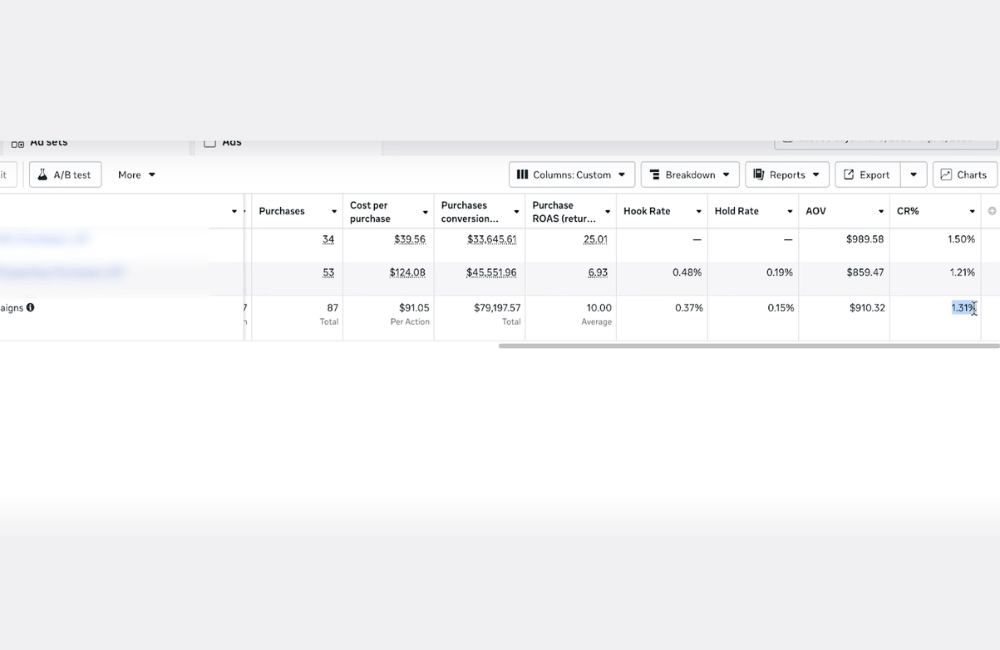Click the highlighted total CR% 1.31%
Image resolution: width=1000 pixels, height=650 pixels.
963,307
